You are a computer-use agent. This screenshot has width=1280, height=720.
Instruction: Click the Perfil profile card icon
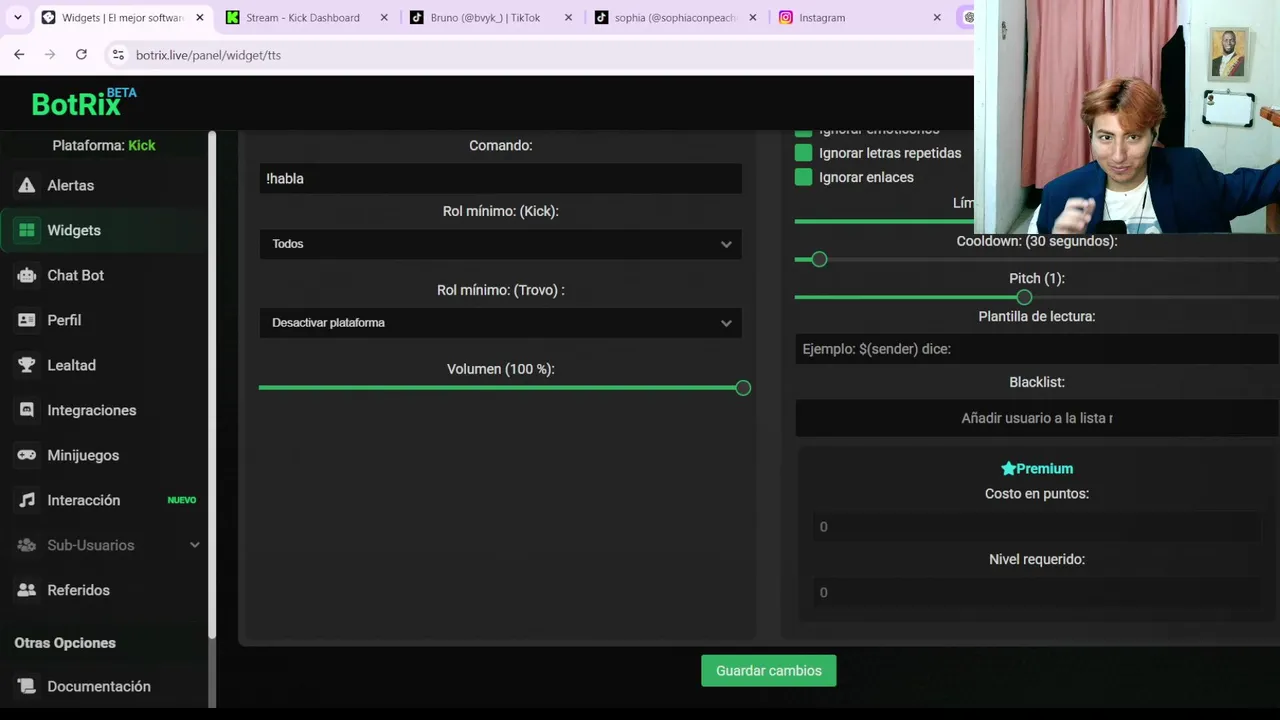click(x=27, y=320)
